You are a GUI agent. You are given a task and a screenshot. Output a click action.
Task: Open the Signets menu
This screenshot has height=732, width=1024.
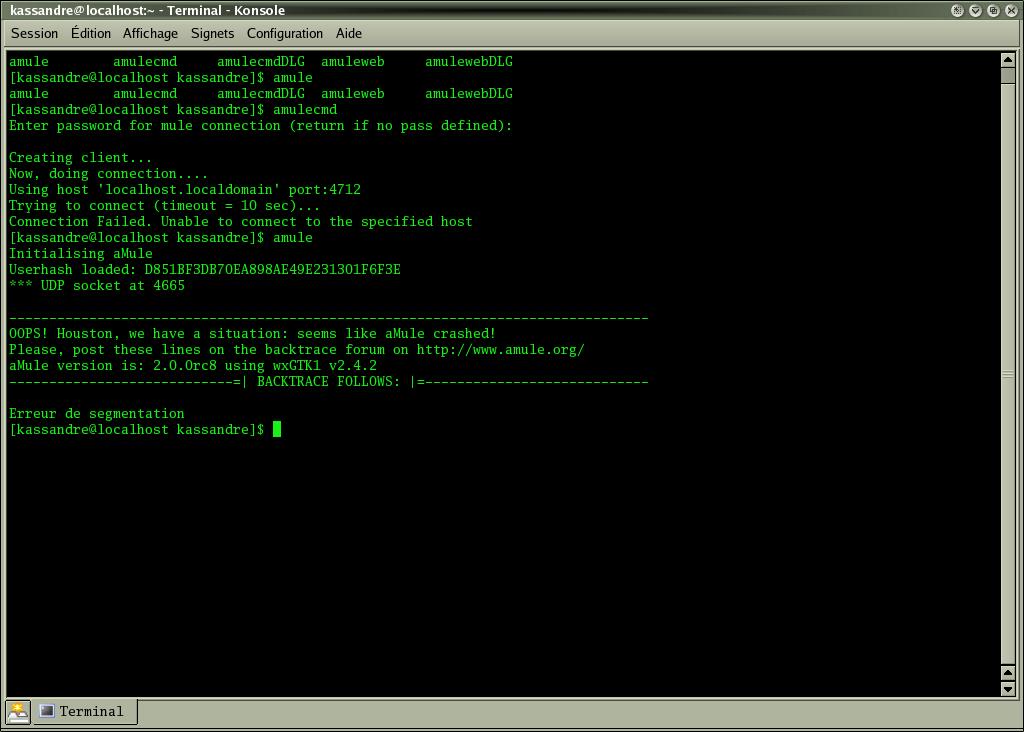(212, 33)
